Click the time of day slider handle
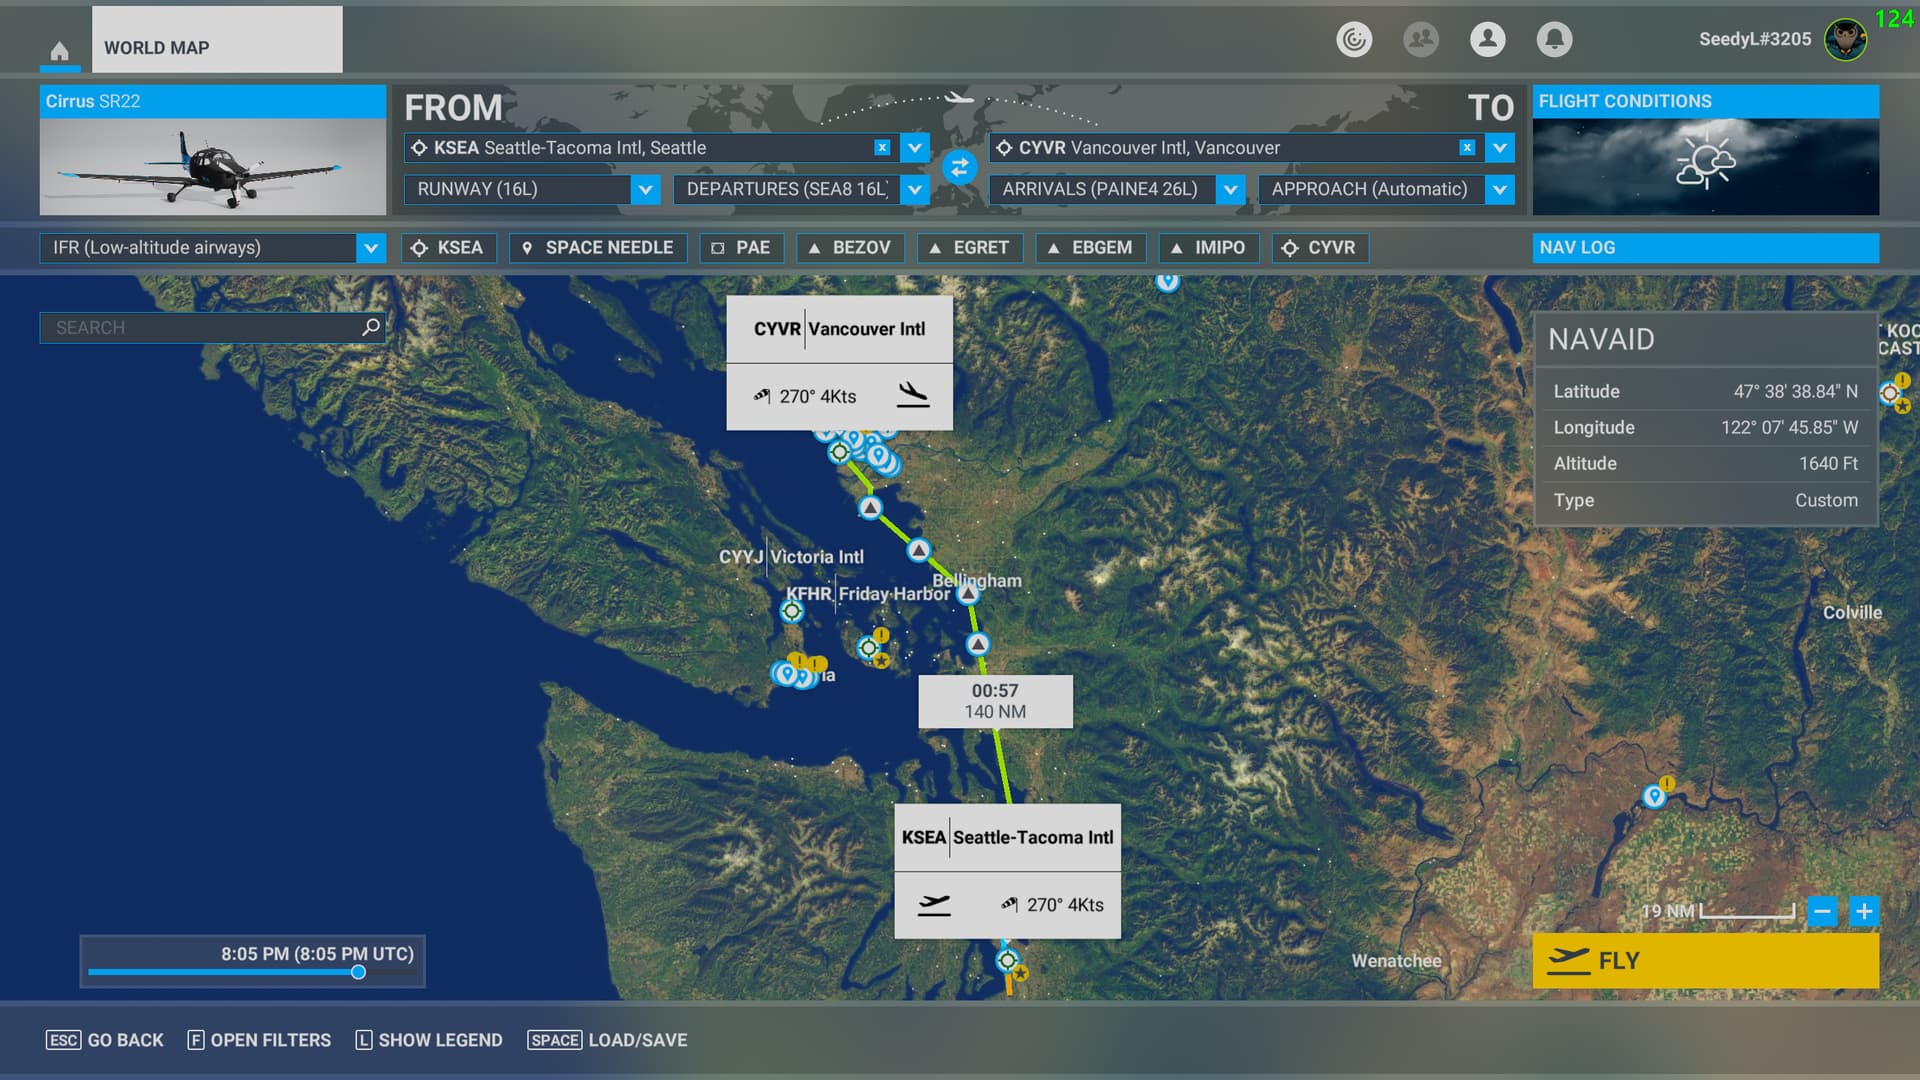 358,972
